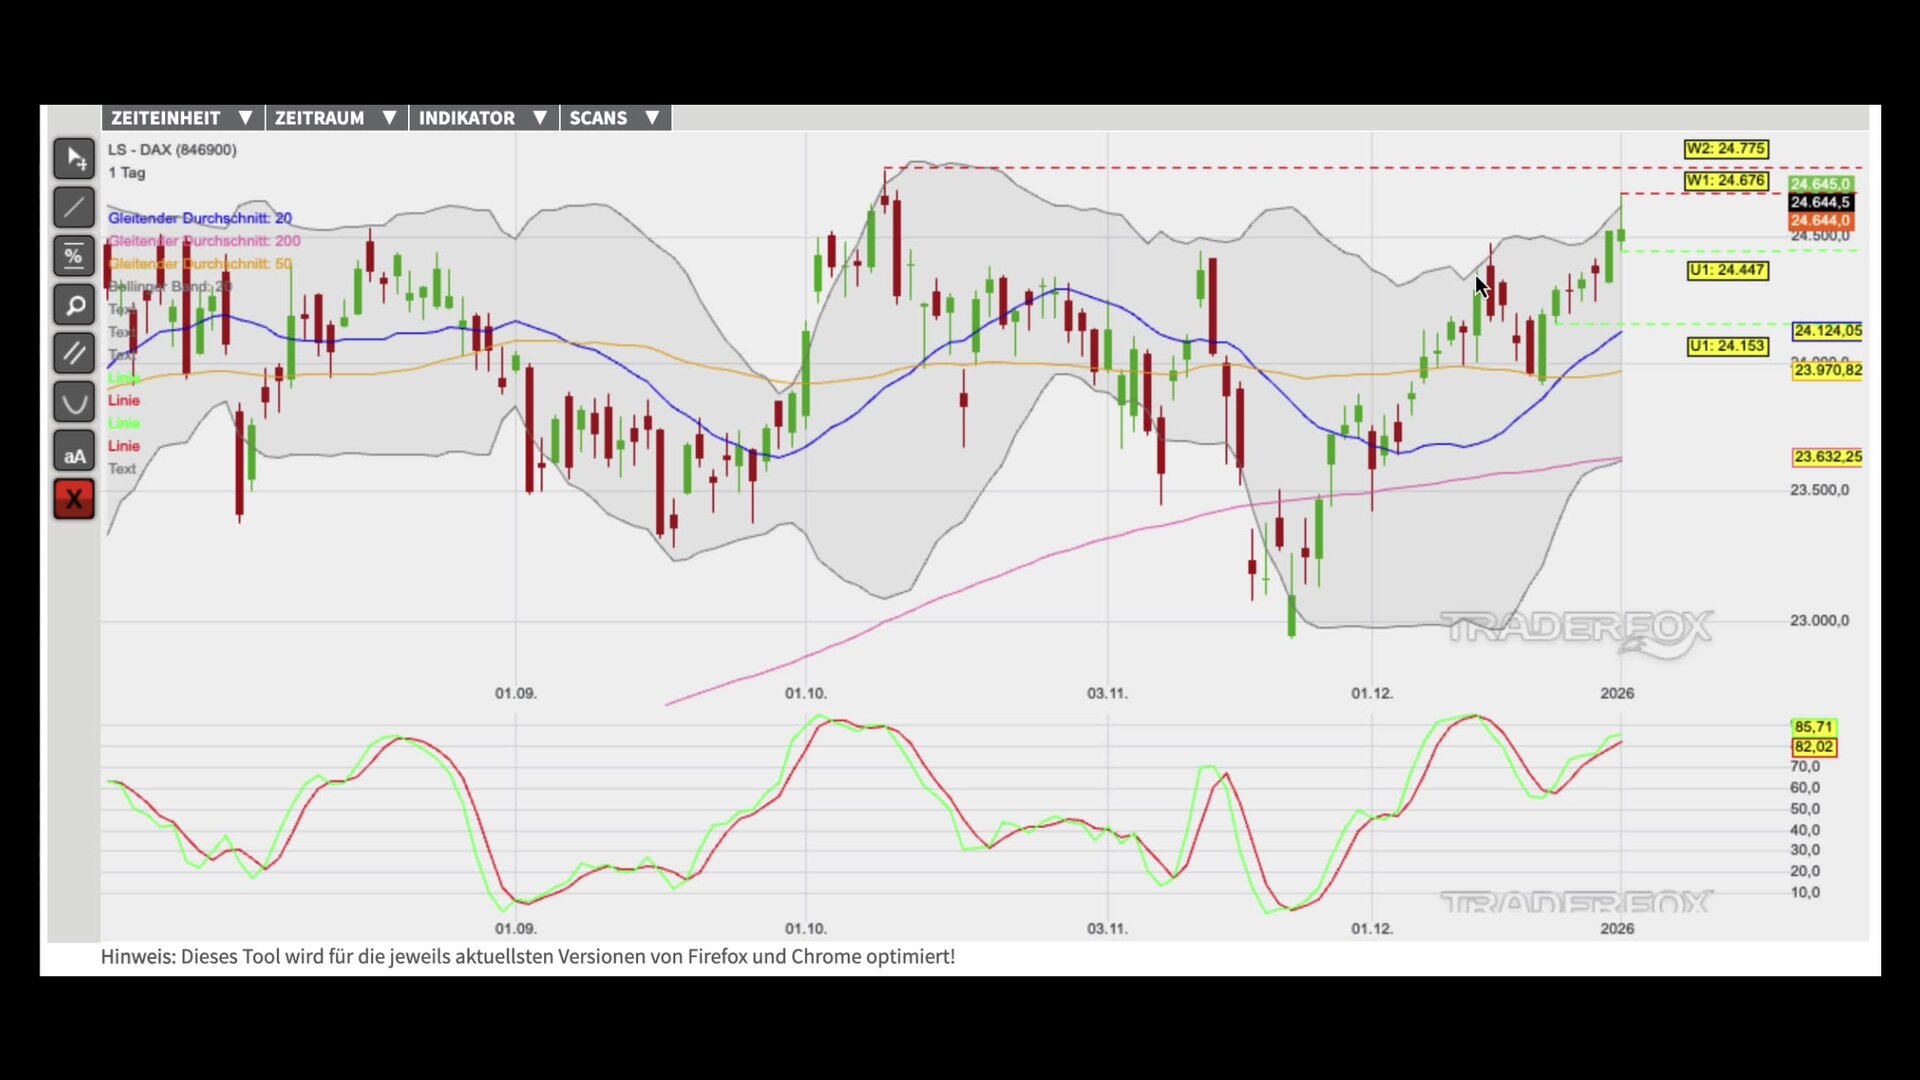Click the Gleitender Durchschnitt: 20 legend label
Screen dimensions: 1920x1080
(200, 218)
